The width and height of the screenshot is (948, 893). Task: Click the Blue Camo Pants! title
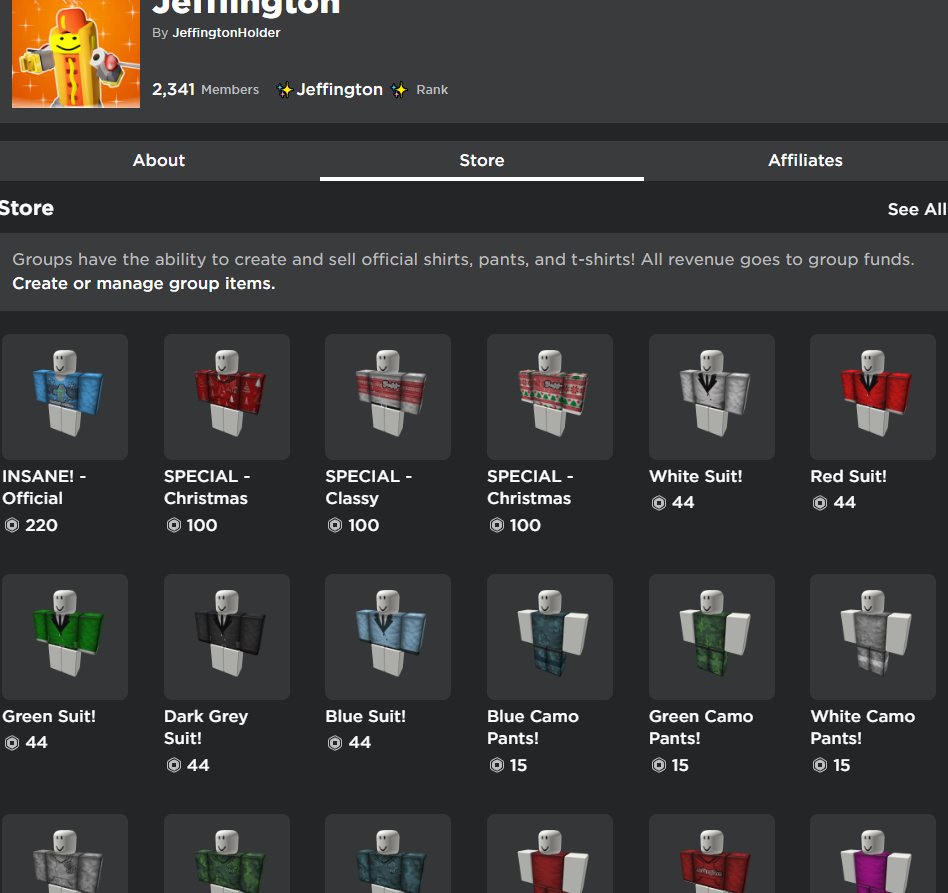pyautogui.click(x=533, y=727)
